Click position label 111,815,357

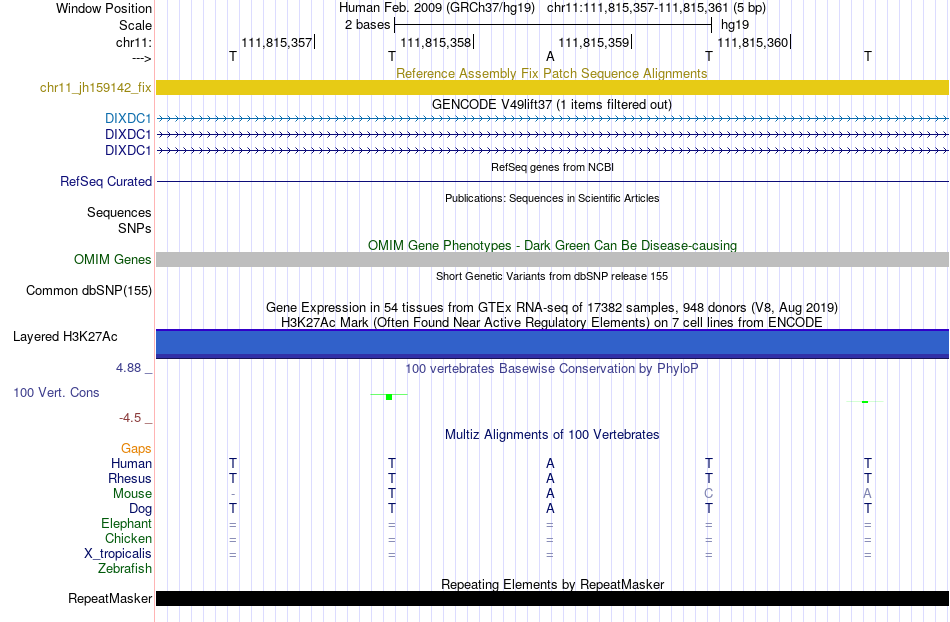[x=276, y=42]
